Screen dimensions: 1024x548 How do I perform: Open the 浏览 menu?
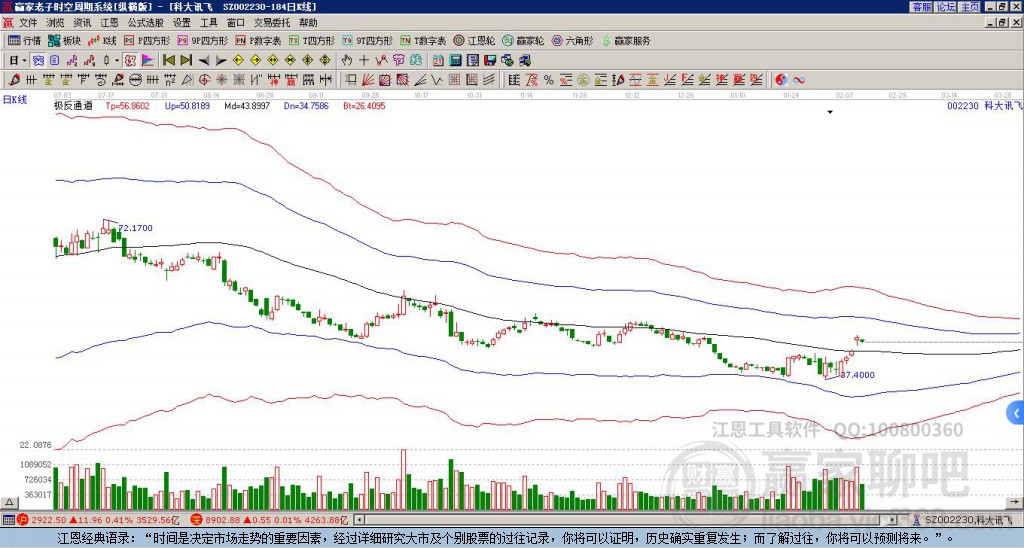pos(55,23)
